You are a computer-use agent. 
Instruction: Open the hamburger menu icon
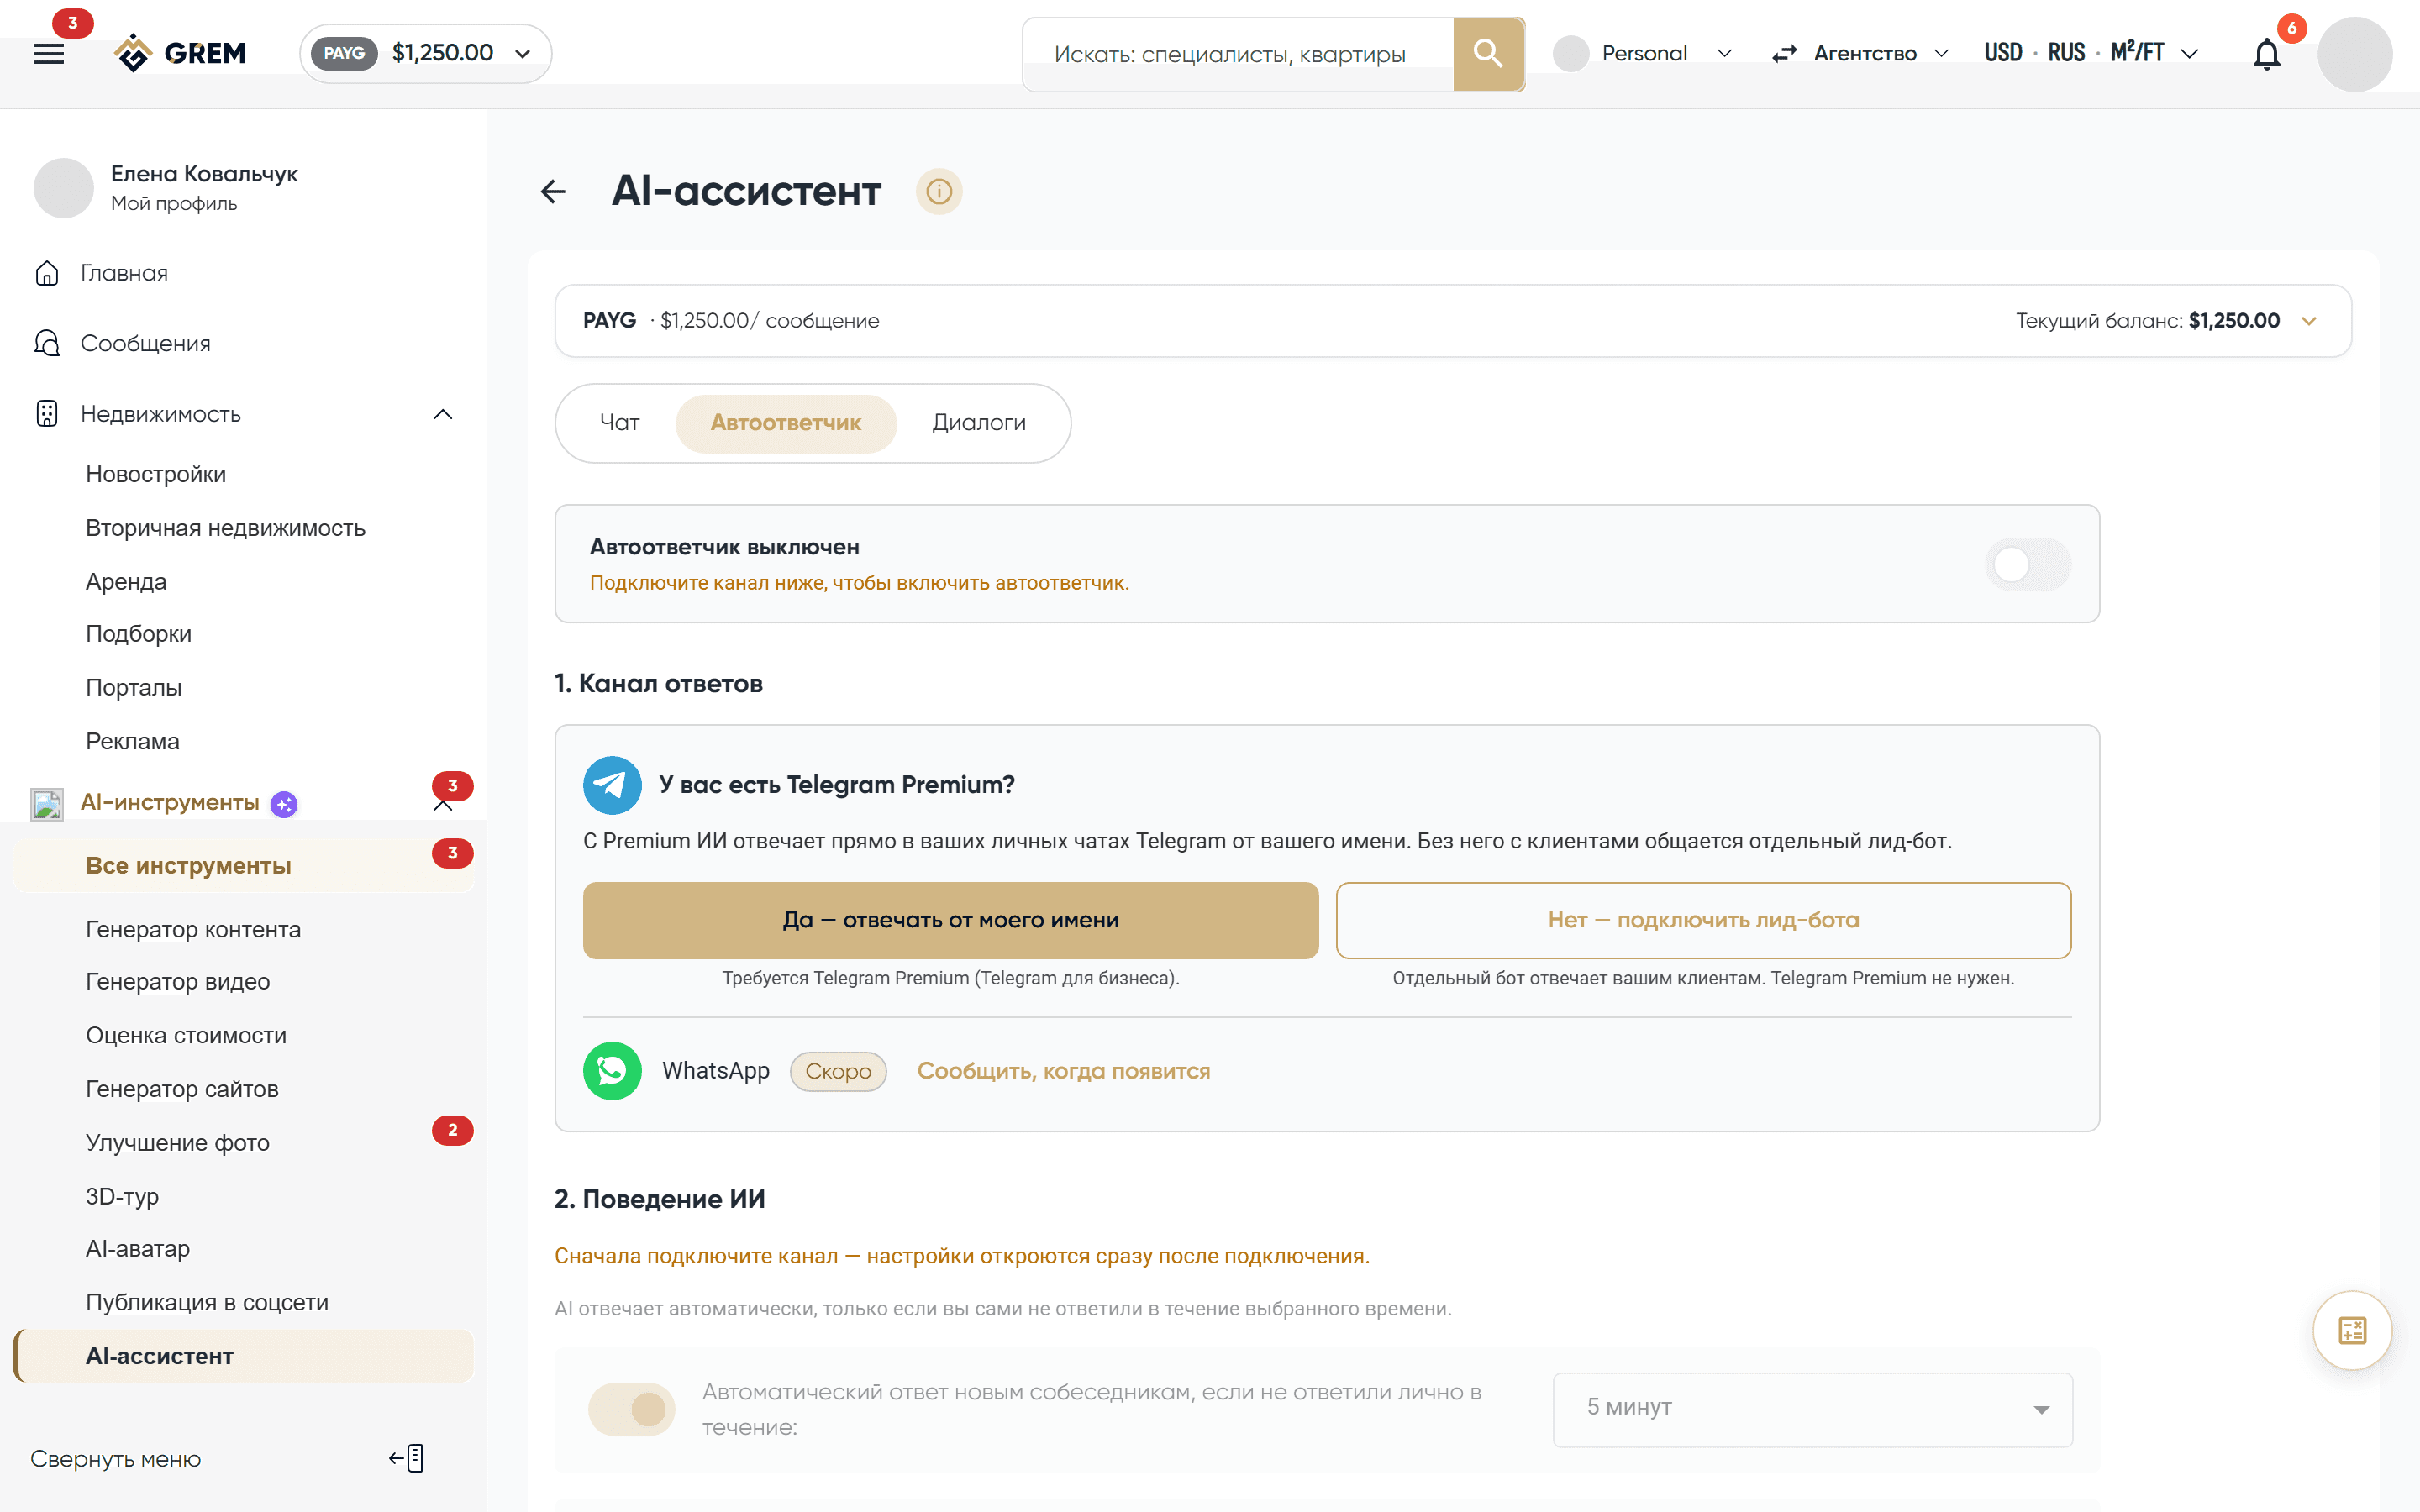(48, 54)
